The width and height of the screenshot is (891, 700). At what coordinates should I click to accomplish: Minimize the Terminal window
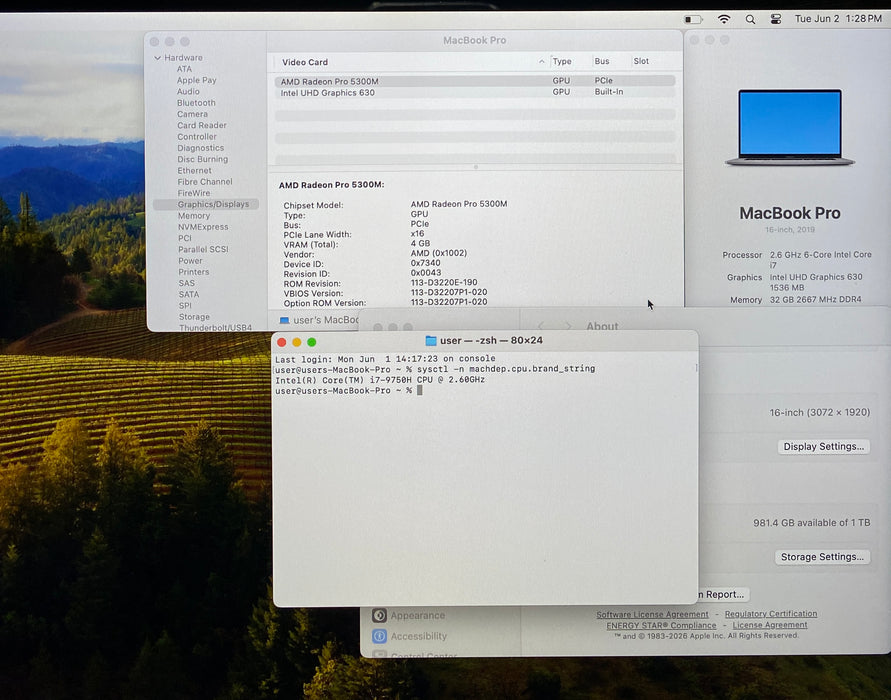297,342
